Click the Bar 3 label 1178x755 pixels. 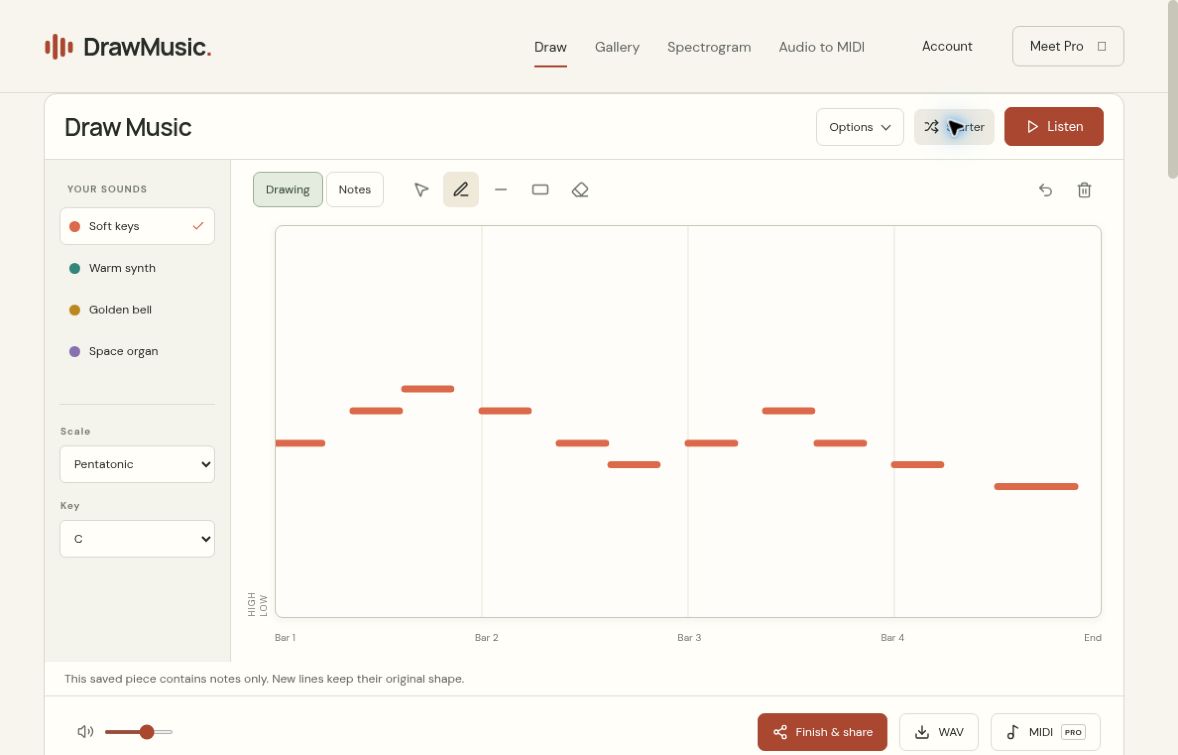pos(689,638)
